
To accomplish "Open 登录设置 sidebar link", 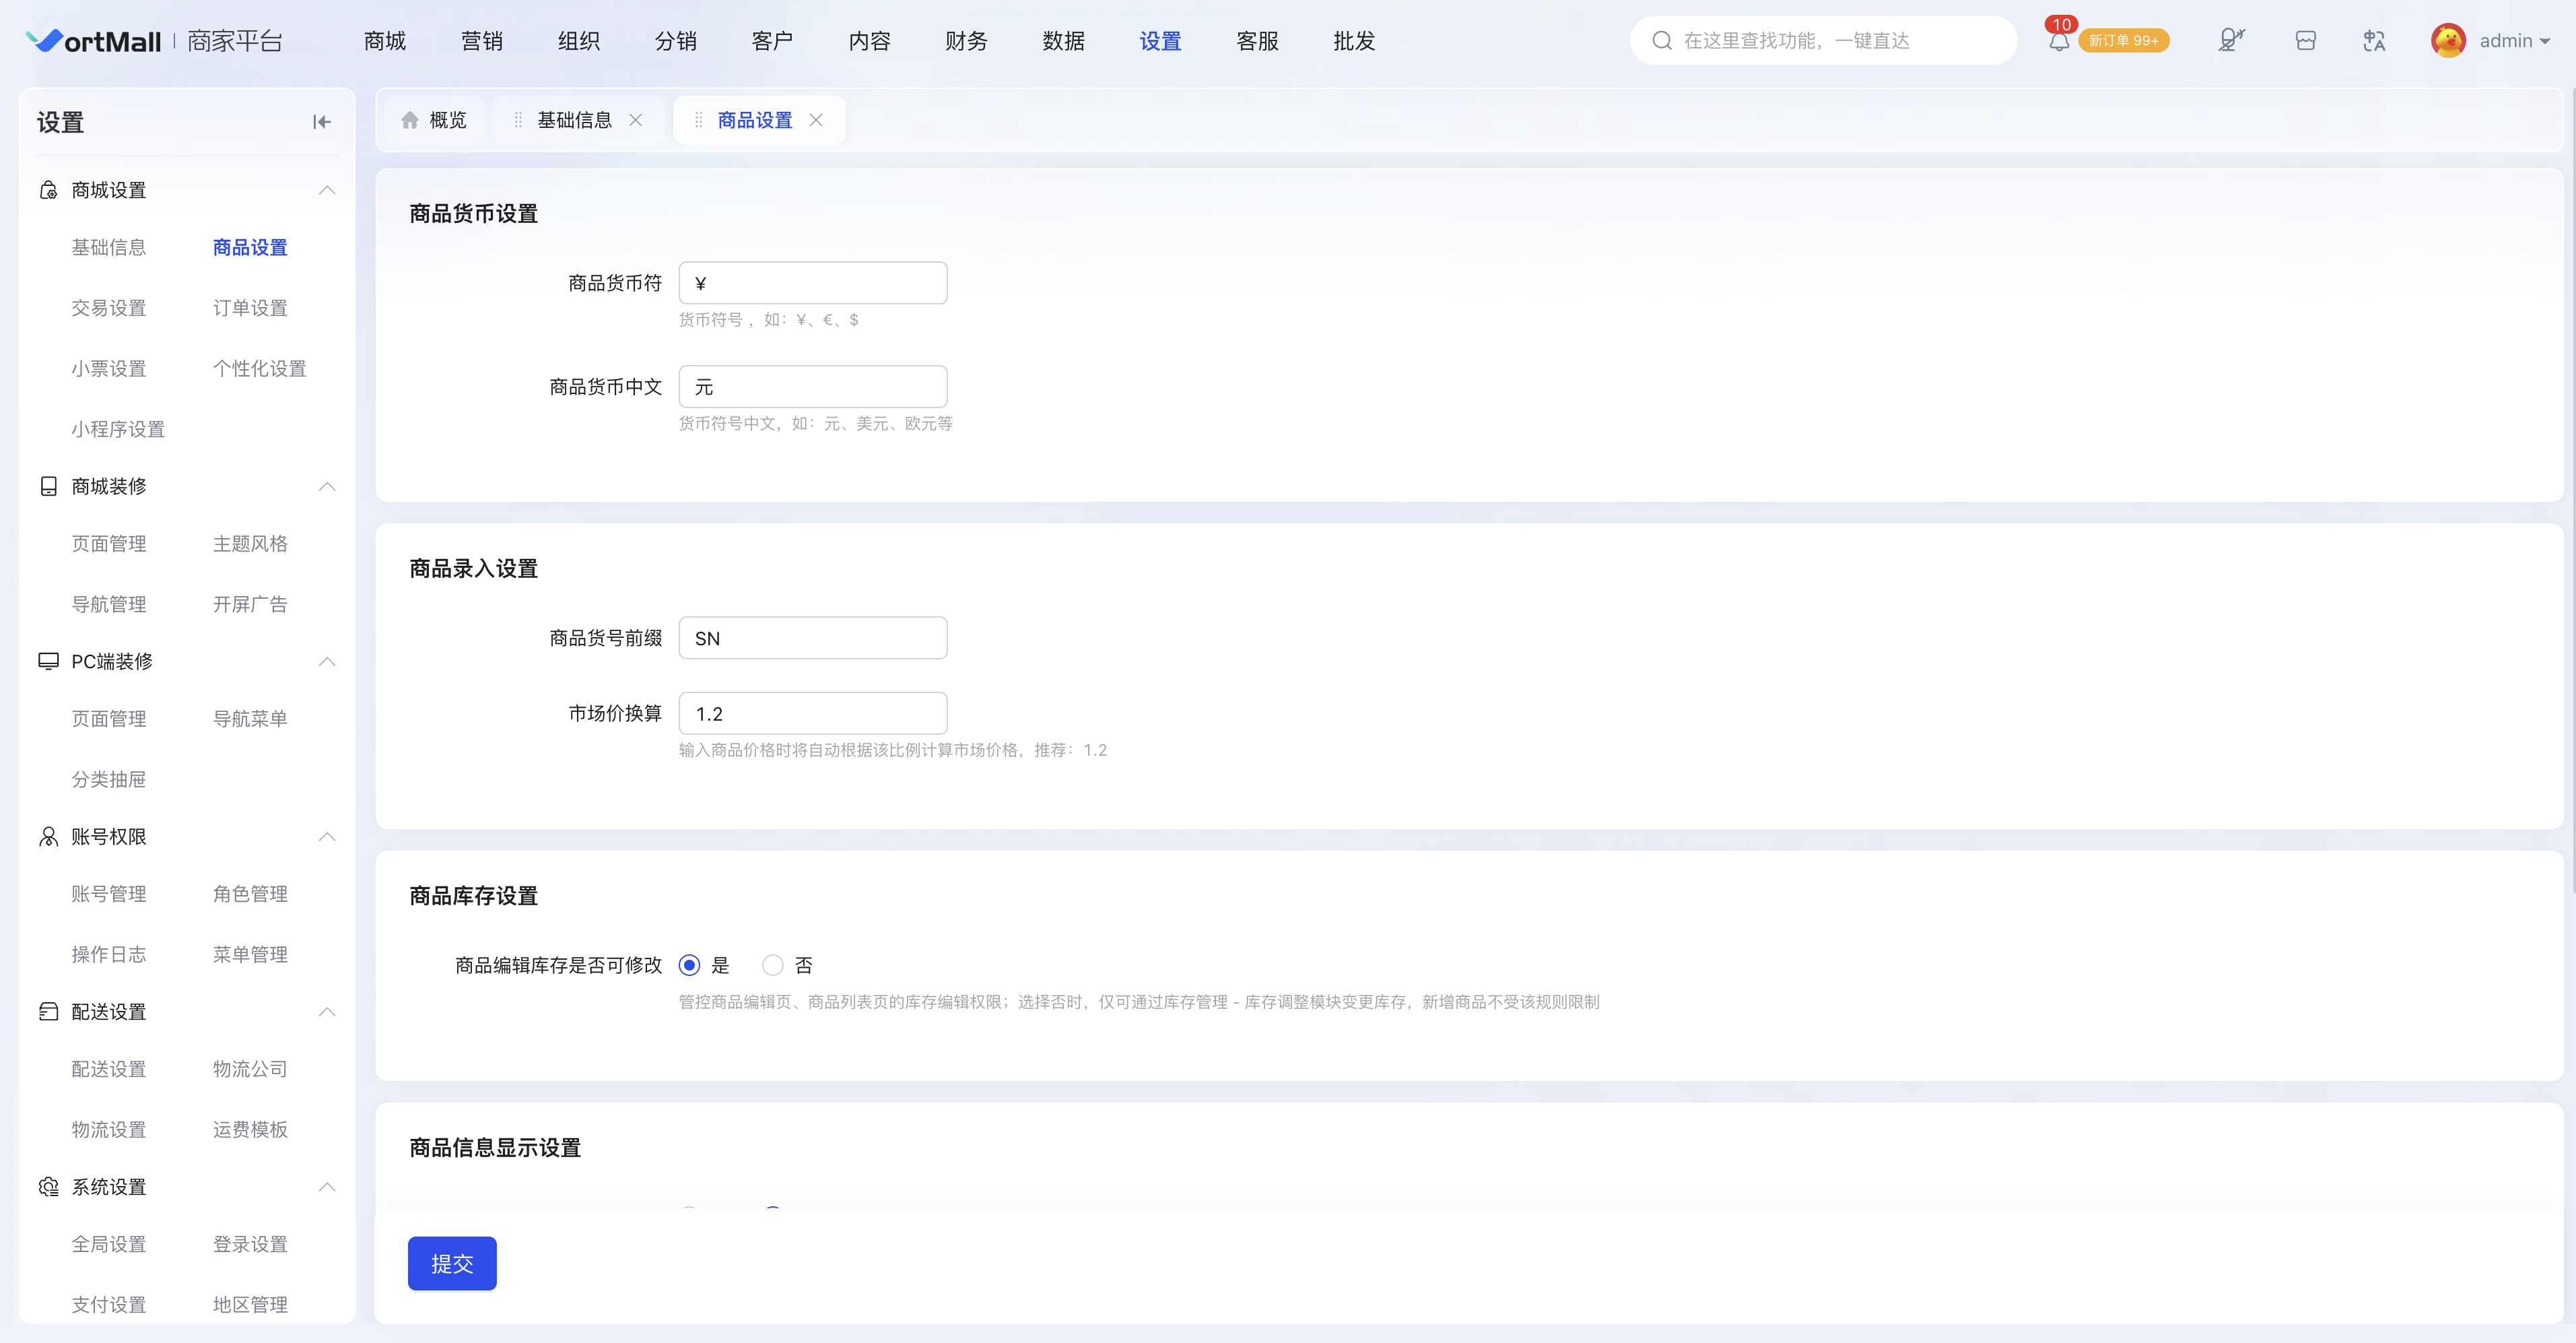I will (250, 1244).
